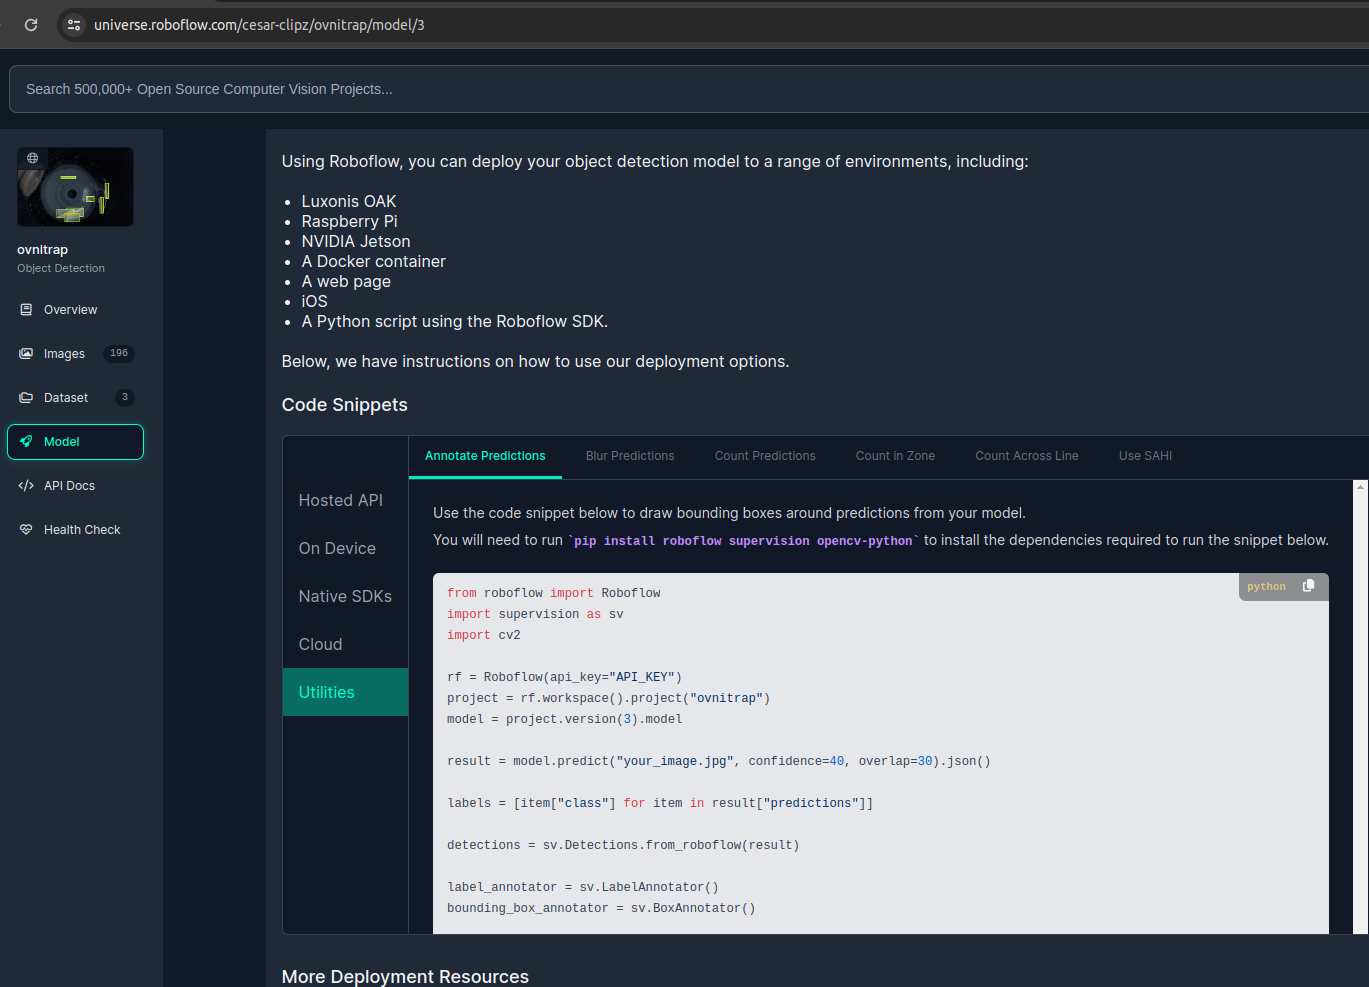Click the Overview sidebar icon

point(26,310)
